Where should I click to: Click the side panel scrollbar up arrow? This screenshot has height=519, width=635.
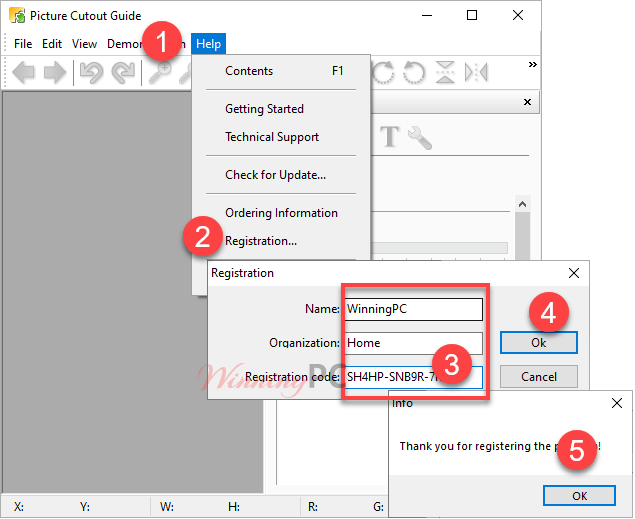(522, 204)
